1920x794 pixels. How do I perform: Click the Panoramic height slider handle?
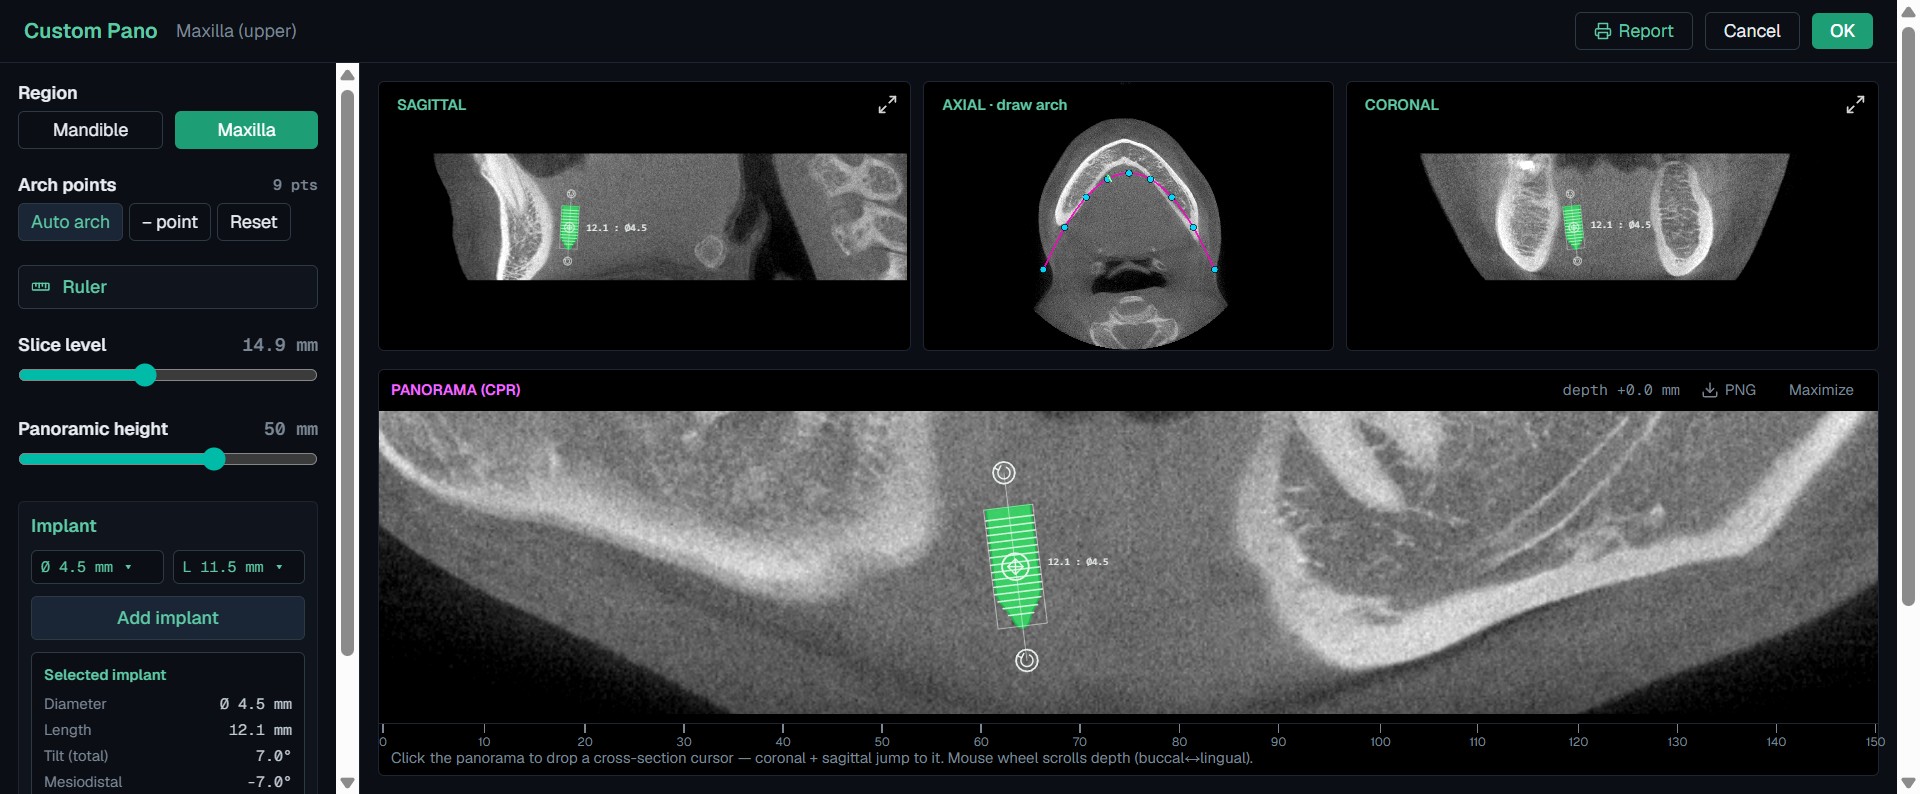coord(214,459)
